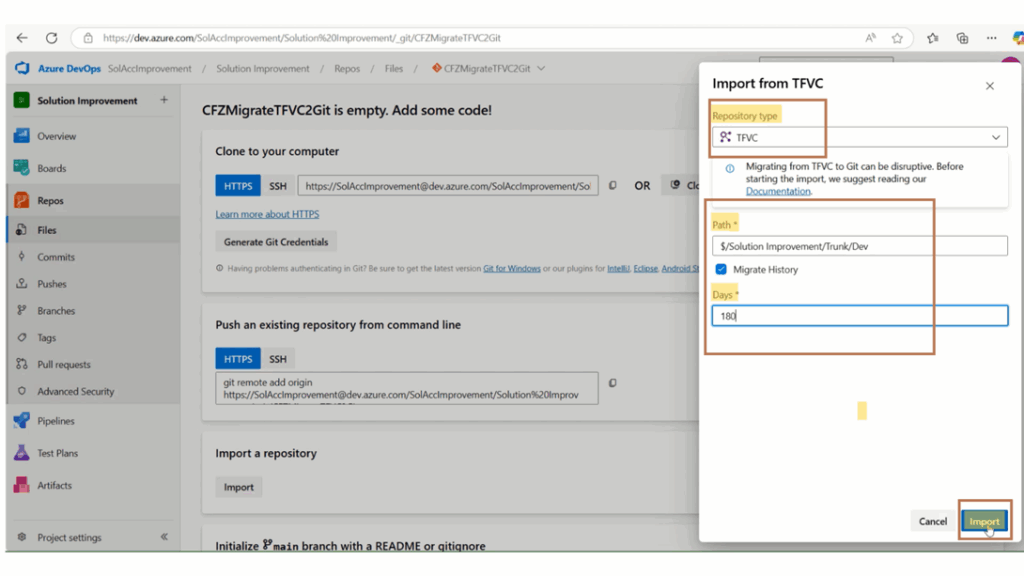The image size is (1024, 576).
Task: Select HTTPS tab under Push existing repository
Action: point(238,359)
